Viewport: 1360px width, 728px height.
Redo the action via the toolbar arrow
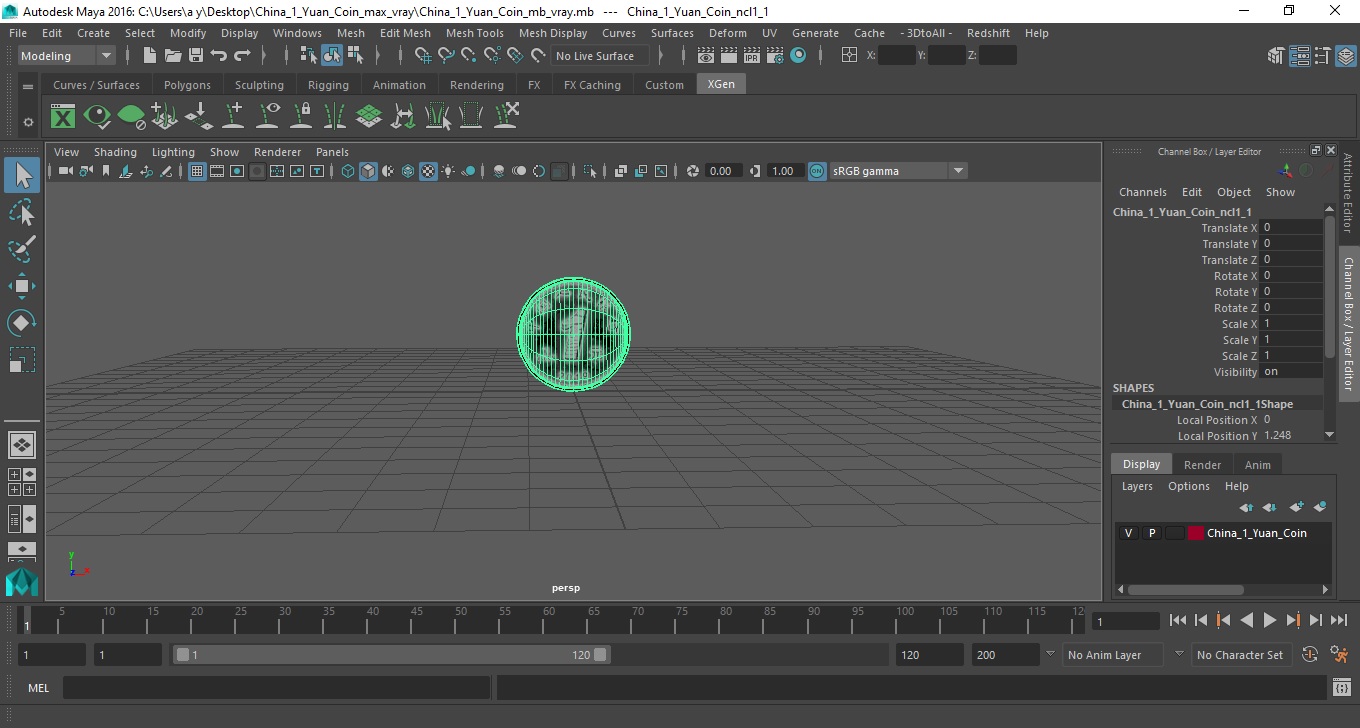tap(242, 56)
